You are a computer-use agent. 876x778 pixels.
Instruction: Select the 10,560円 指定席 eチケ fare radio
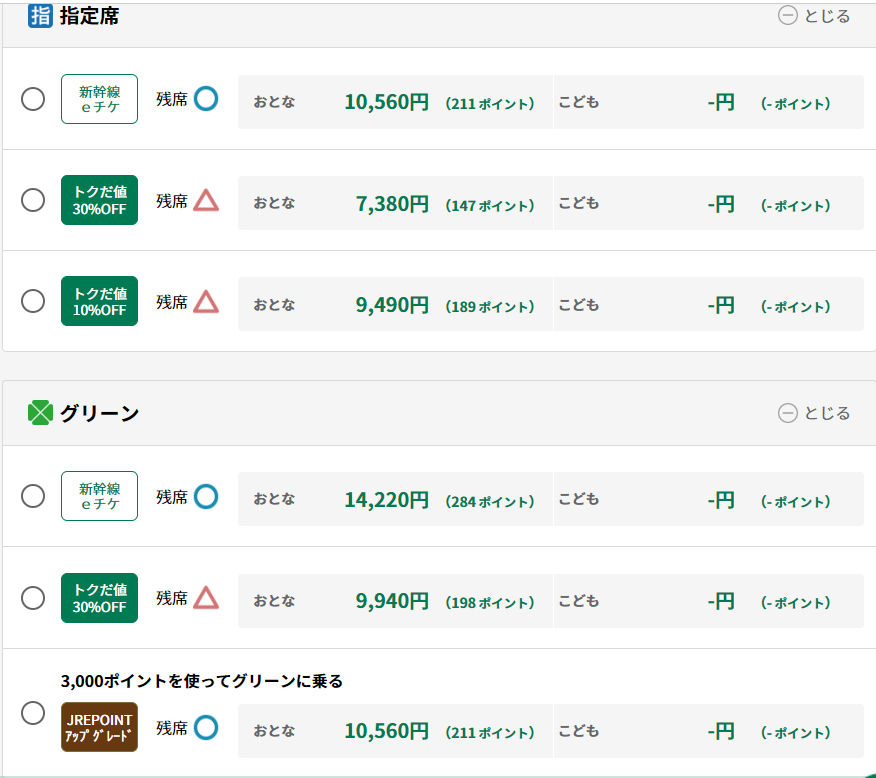(33, 99)
